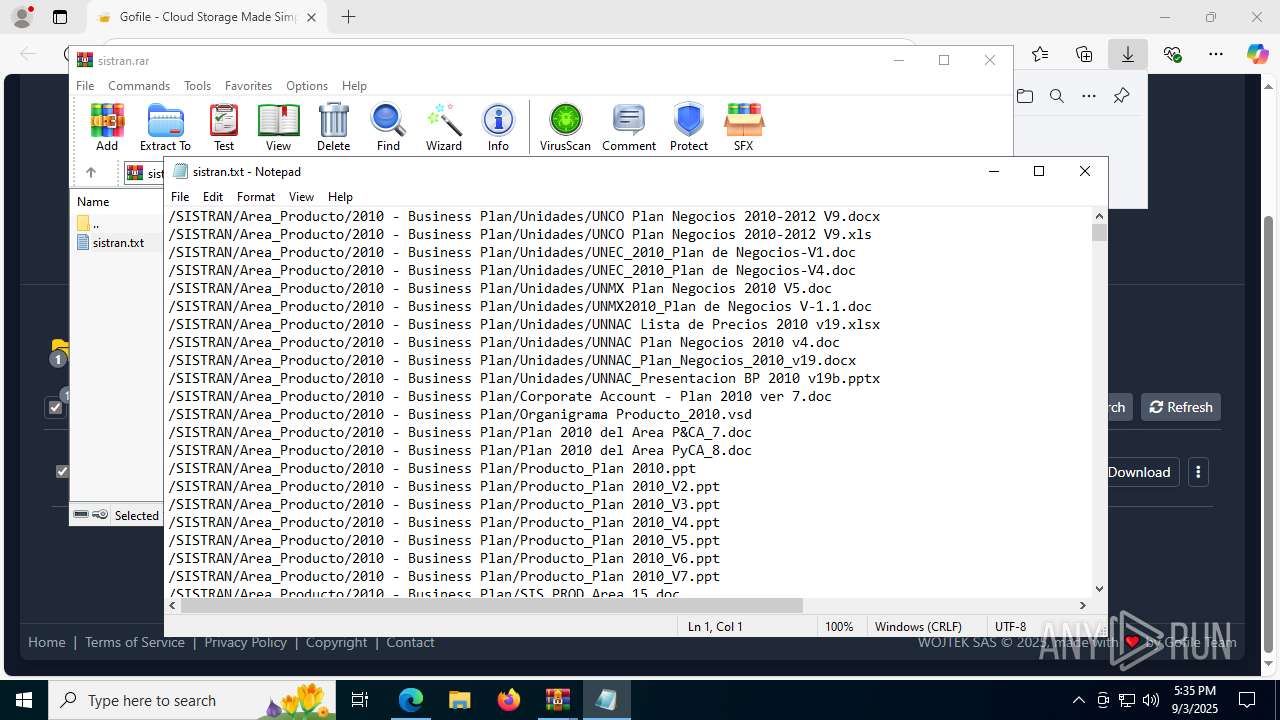The image size is (1280, 720).
Task: Close the Gofile browser tab
Action: coord(311,17)
